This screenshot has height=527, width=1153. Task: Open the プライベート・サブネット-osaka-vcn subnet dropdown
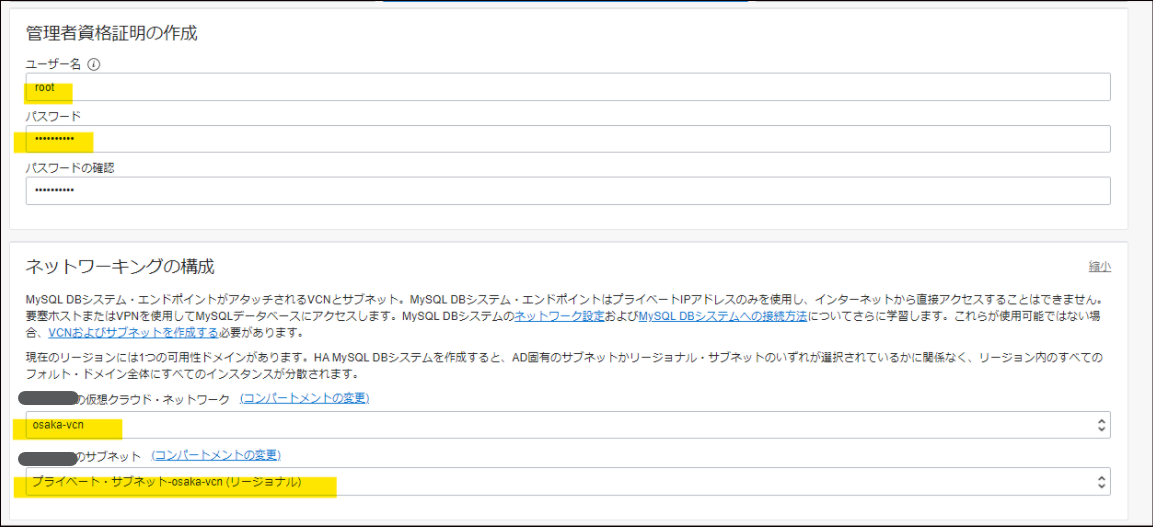568,482
